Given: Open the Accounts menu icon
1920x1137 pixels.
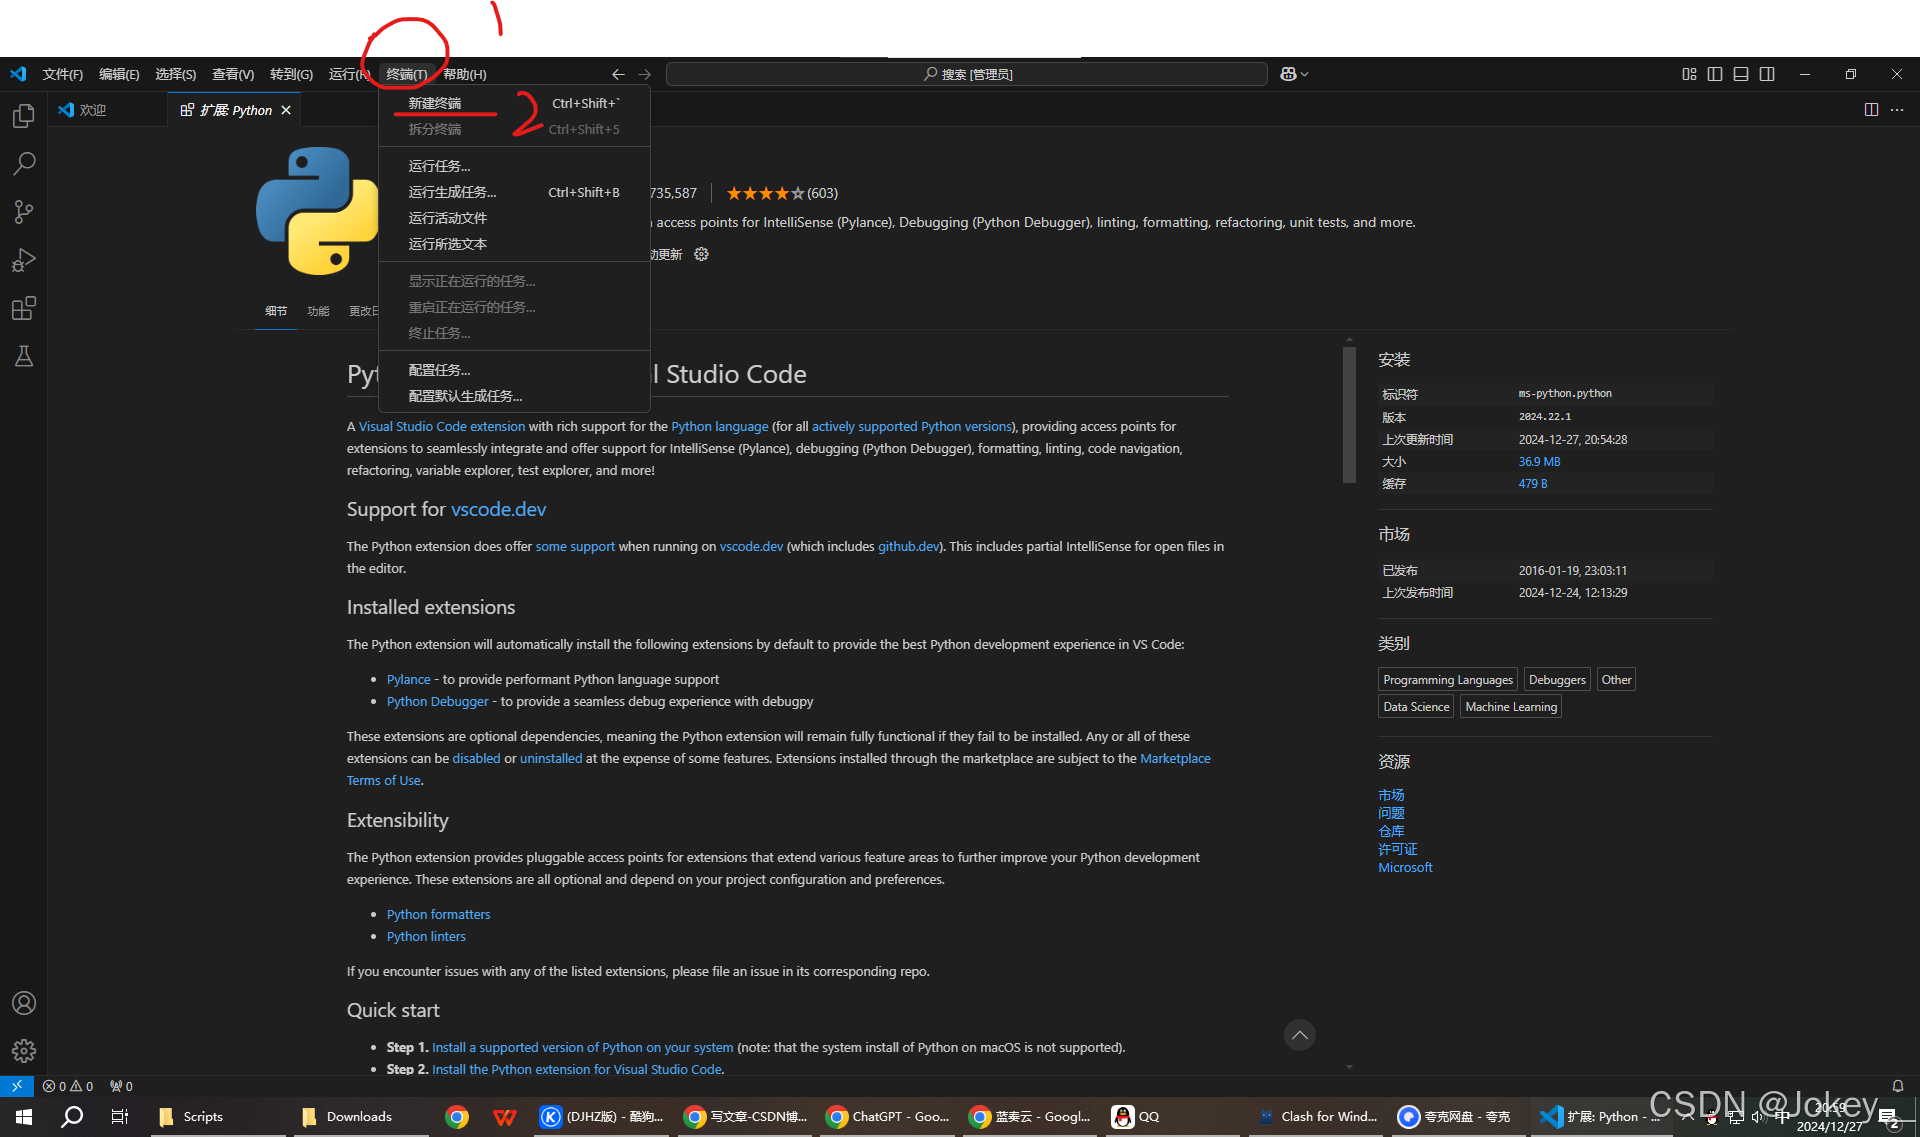Looking at the screenshot, I should pyautogui.click(x=24, y=1003).
